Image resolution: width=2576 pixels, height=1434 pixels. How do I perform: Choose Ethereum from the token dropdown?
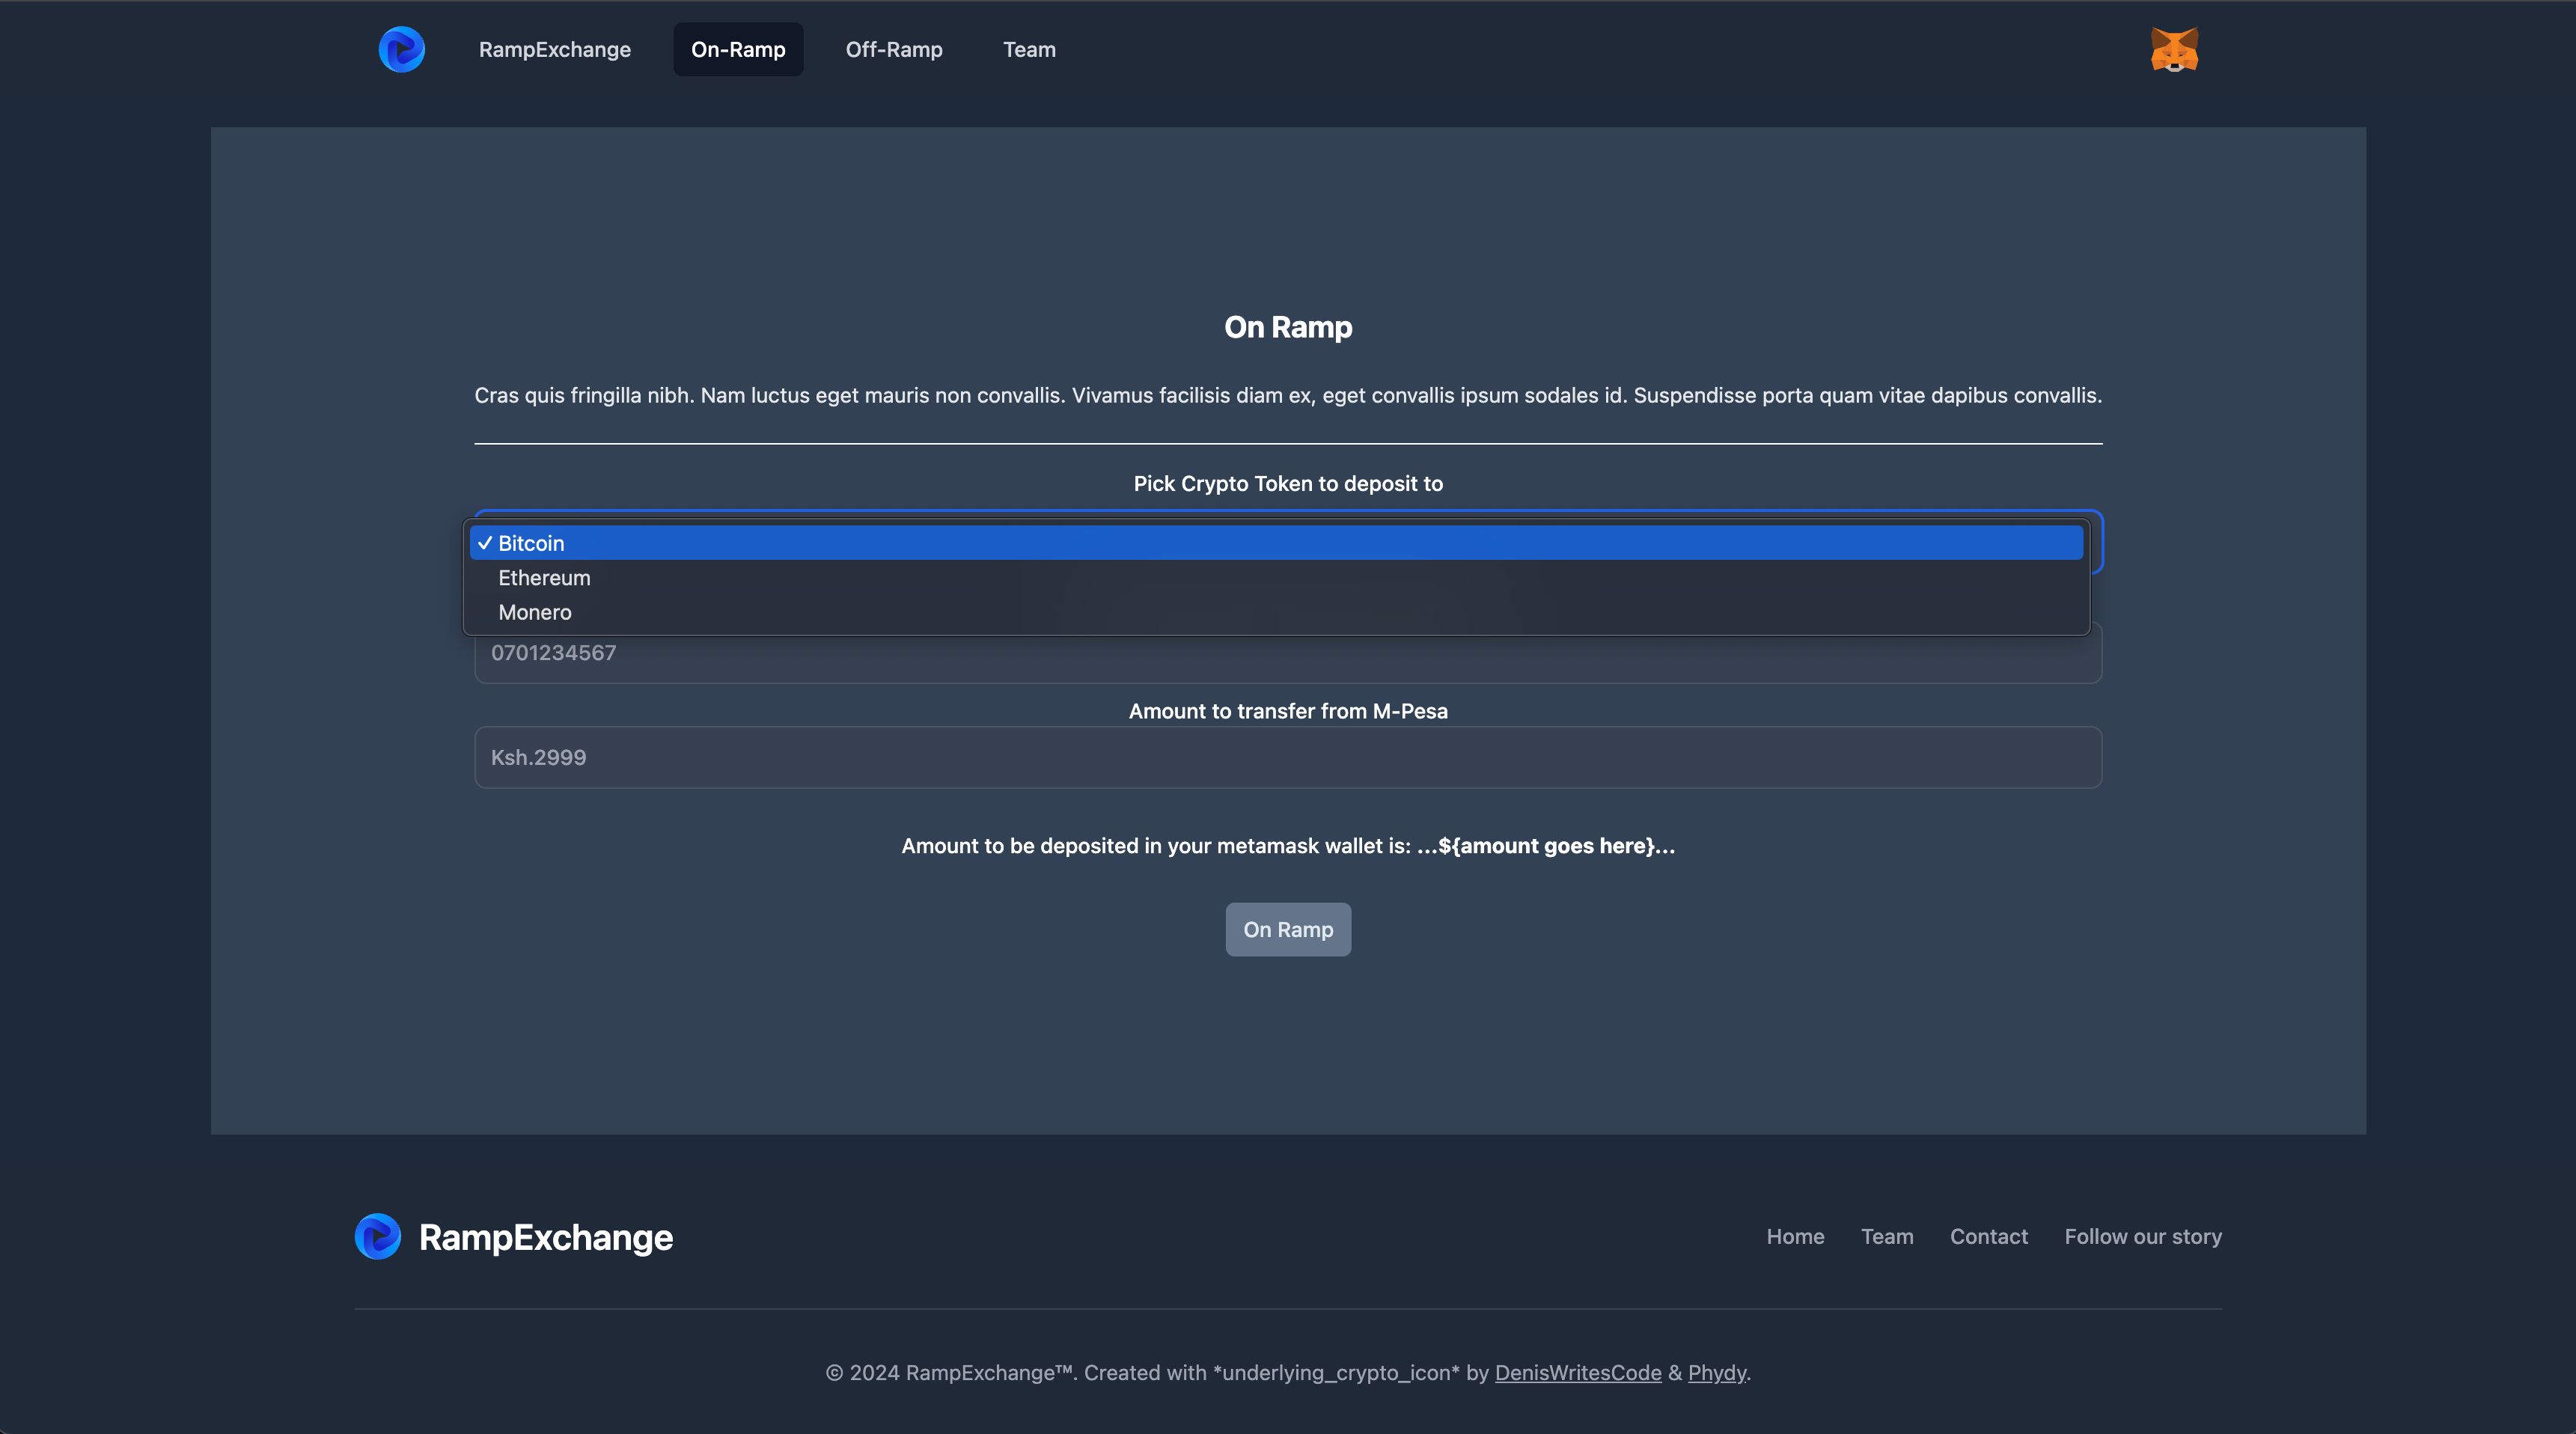(x=1276, y=578)
